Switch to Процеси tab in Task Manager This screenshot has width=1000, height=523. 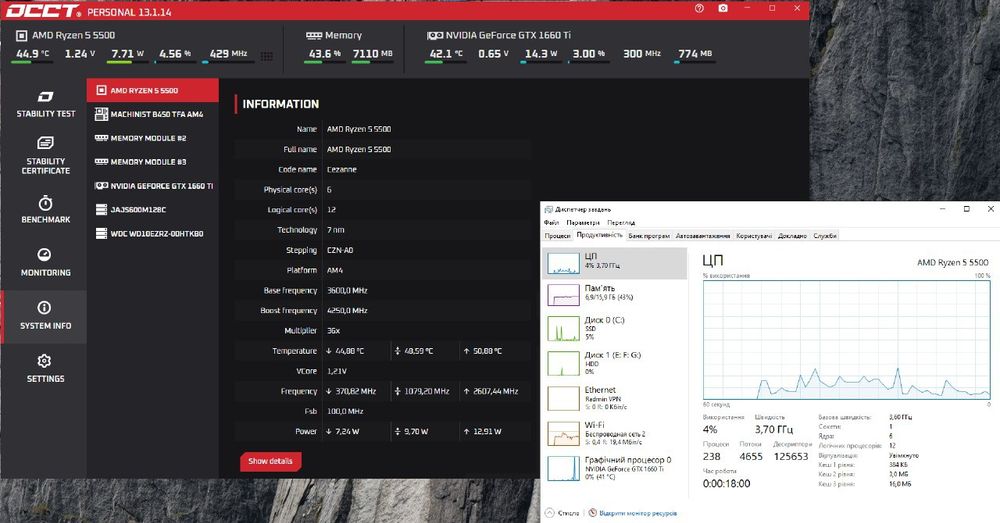click(557, 236)
